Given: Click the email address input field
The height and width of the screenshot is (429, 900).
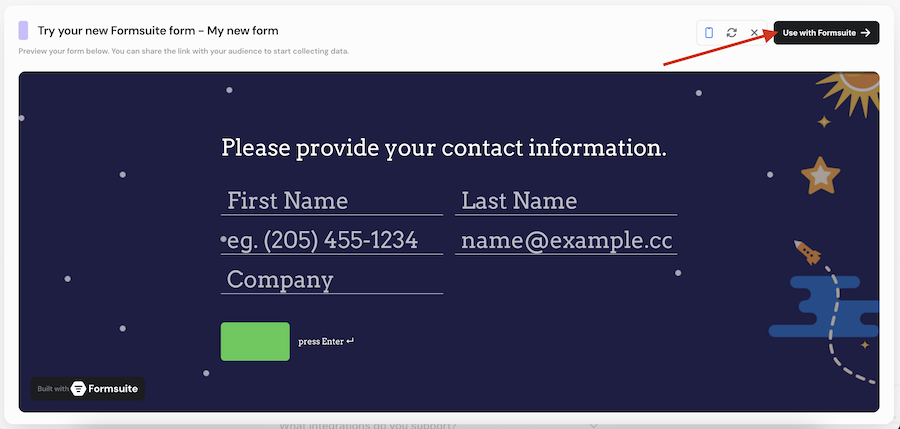Looking at the screenshot, I should [x=566, y=241].
